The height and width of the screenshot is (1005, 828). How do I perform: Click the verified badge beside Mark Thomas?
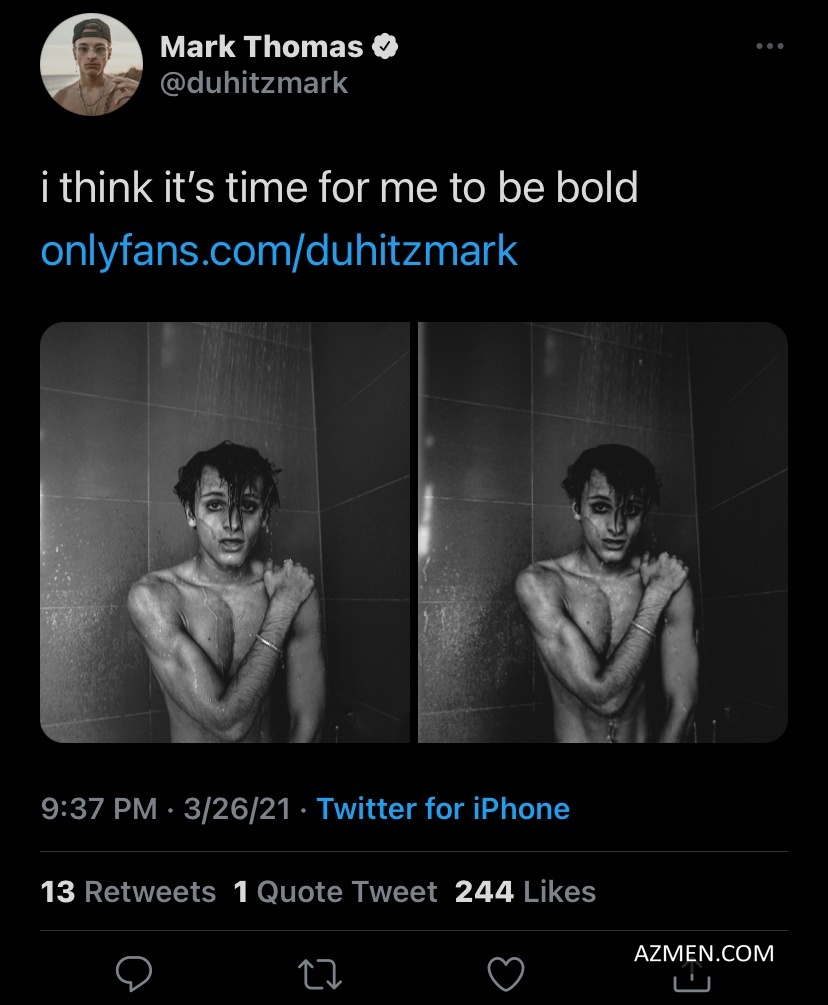[386, 46]
